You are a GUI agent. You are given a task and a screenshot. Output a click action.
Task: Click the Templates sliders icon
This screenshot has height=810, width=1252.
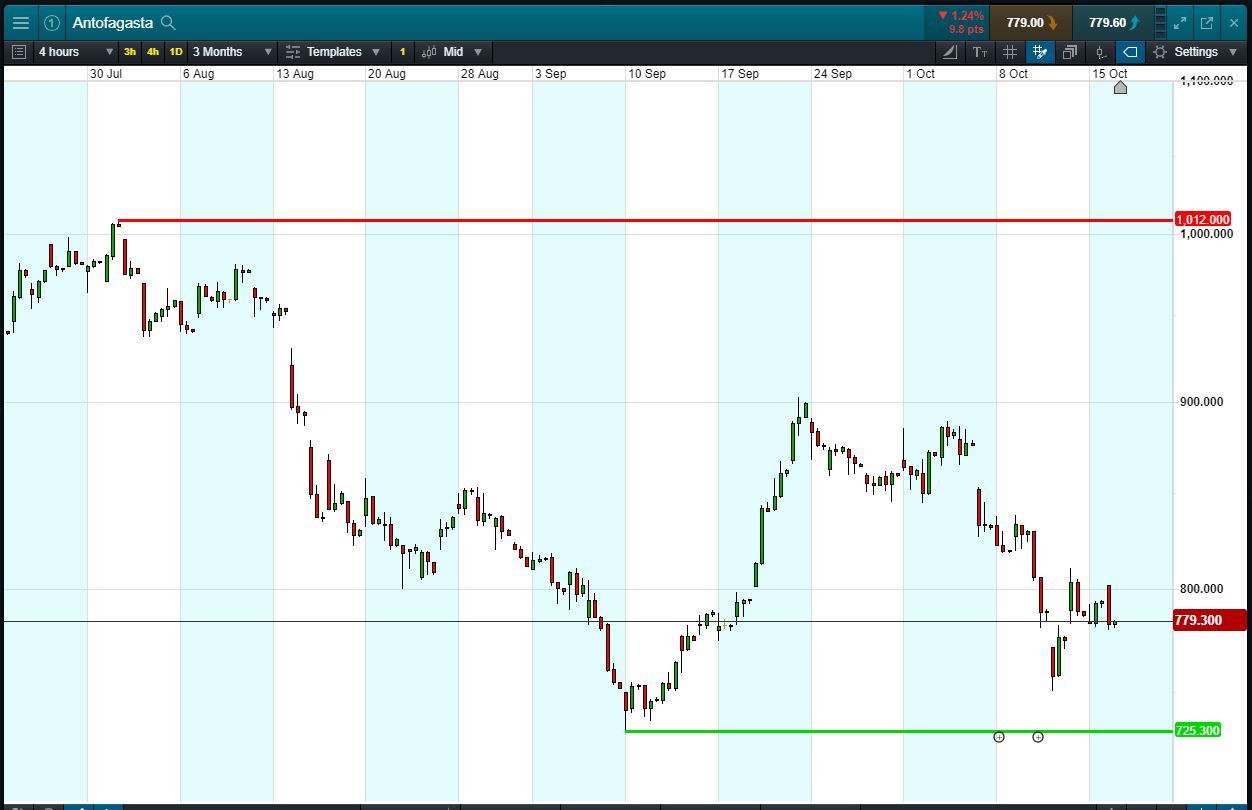click(x=293, y=52)
